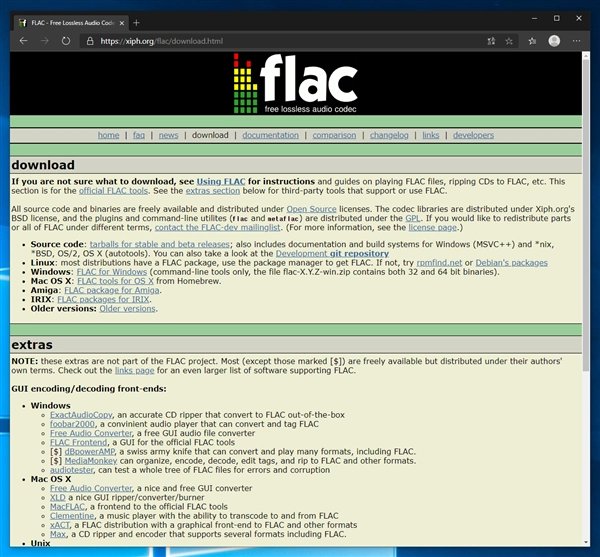Jump to the extras section link
Screen dimensions: 600x557
[213, 191]
